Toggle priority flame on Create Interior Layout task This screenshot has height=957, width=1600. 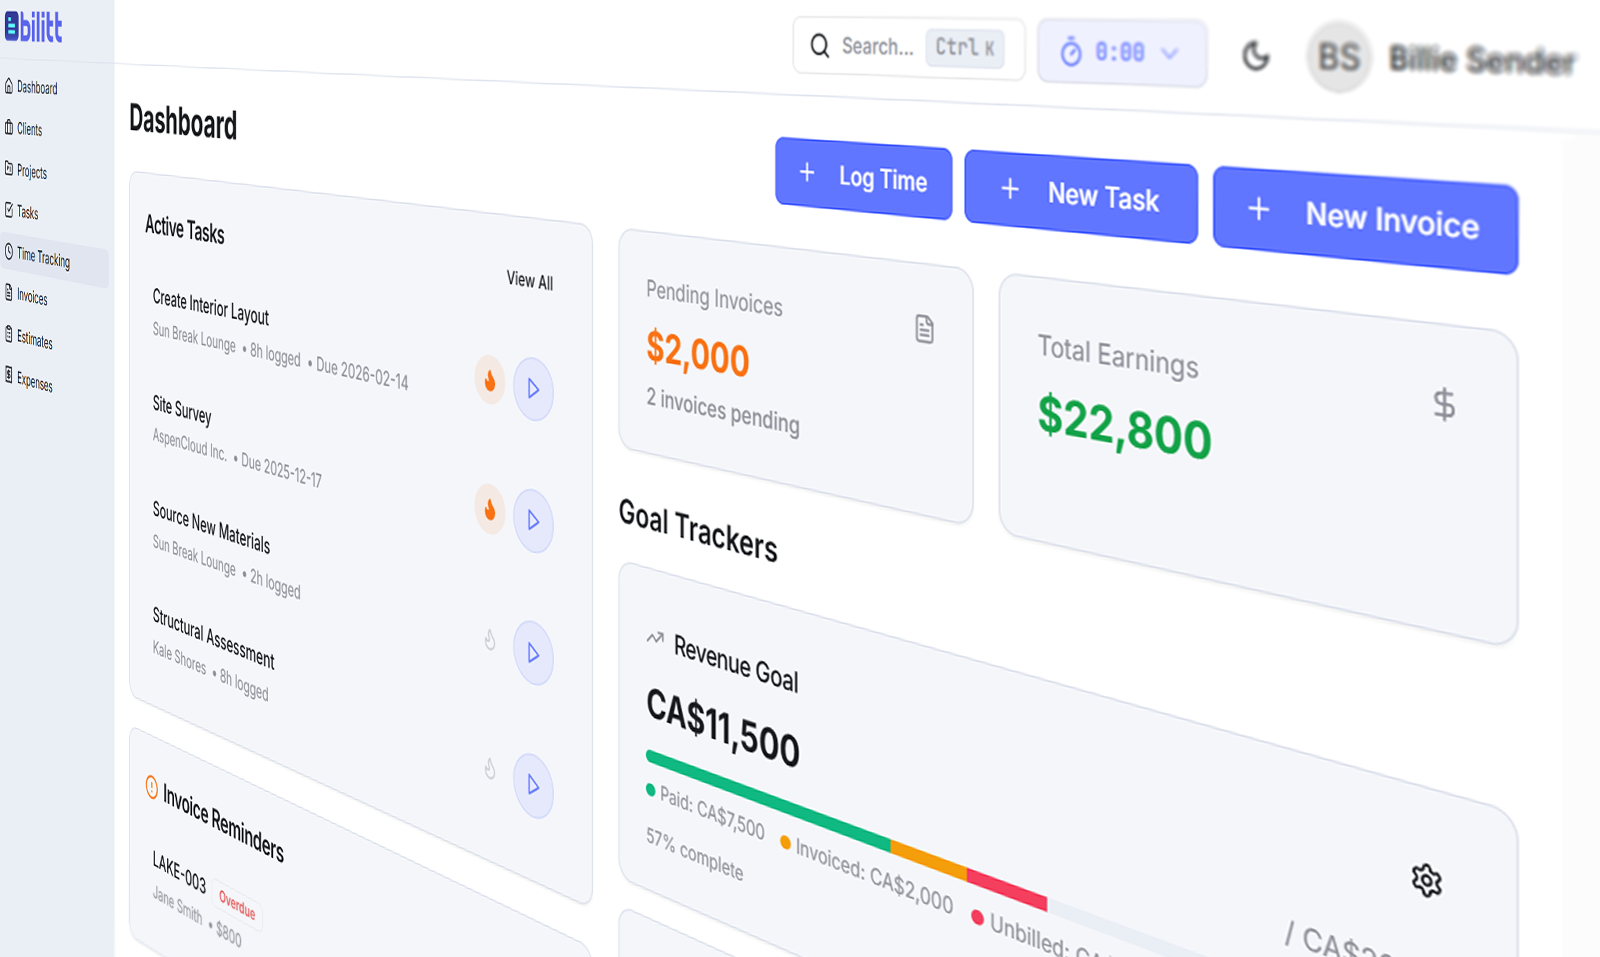coord(489,381)
